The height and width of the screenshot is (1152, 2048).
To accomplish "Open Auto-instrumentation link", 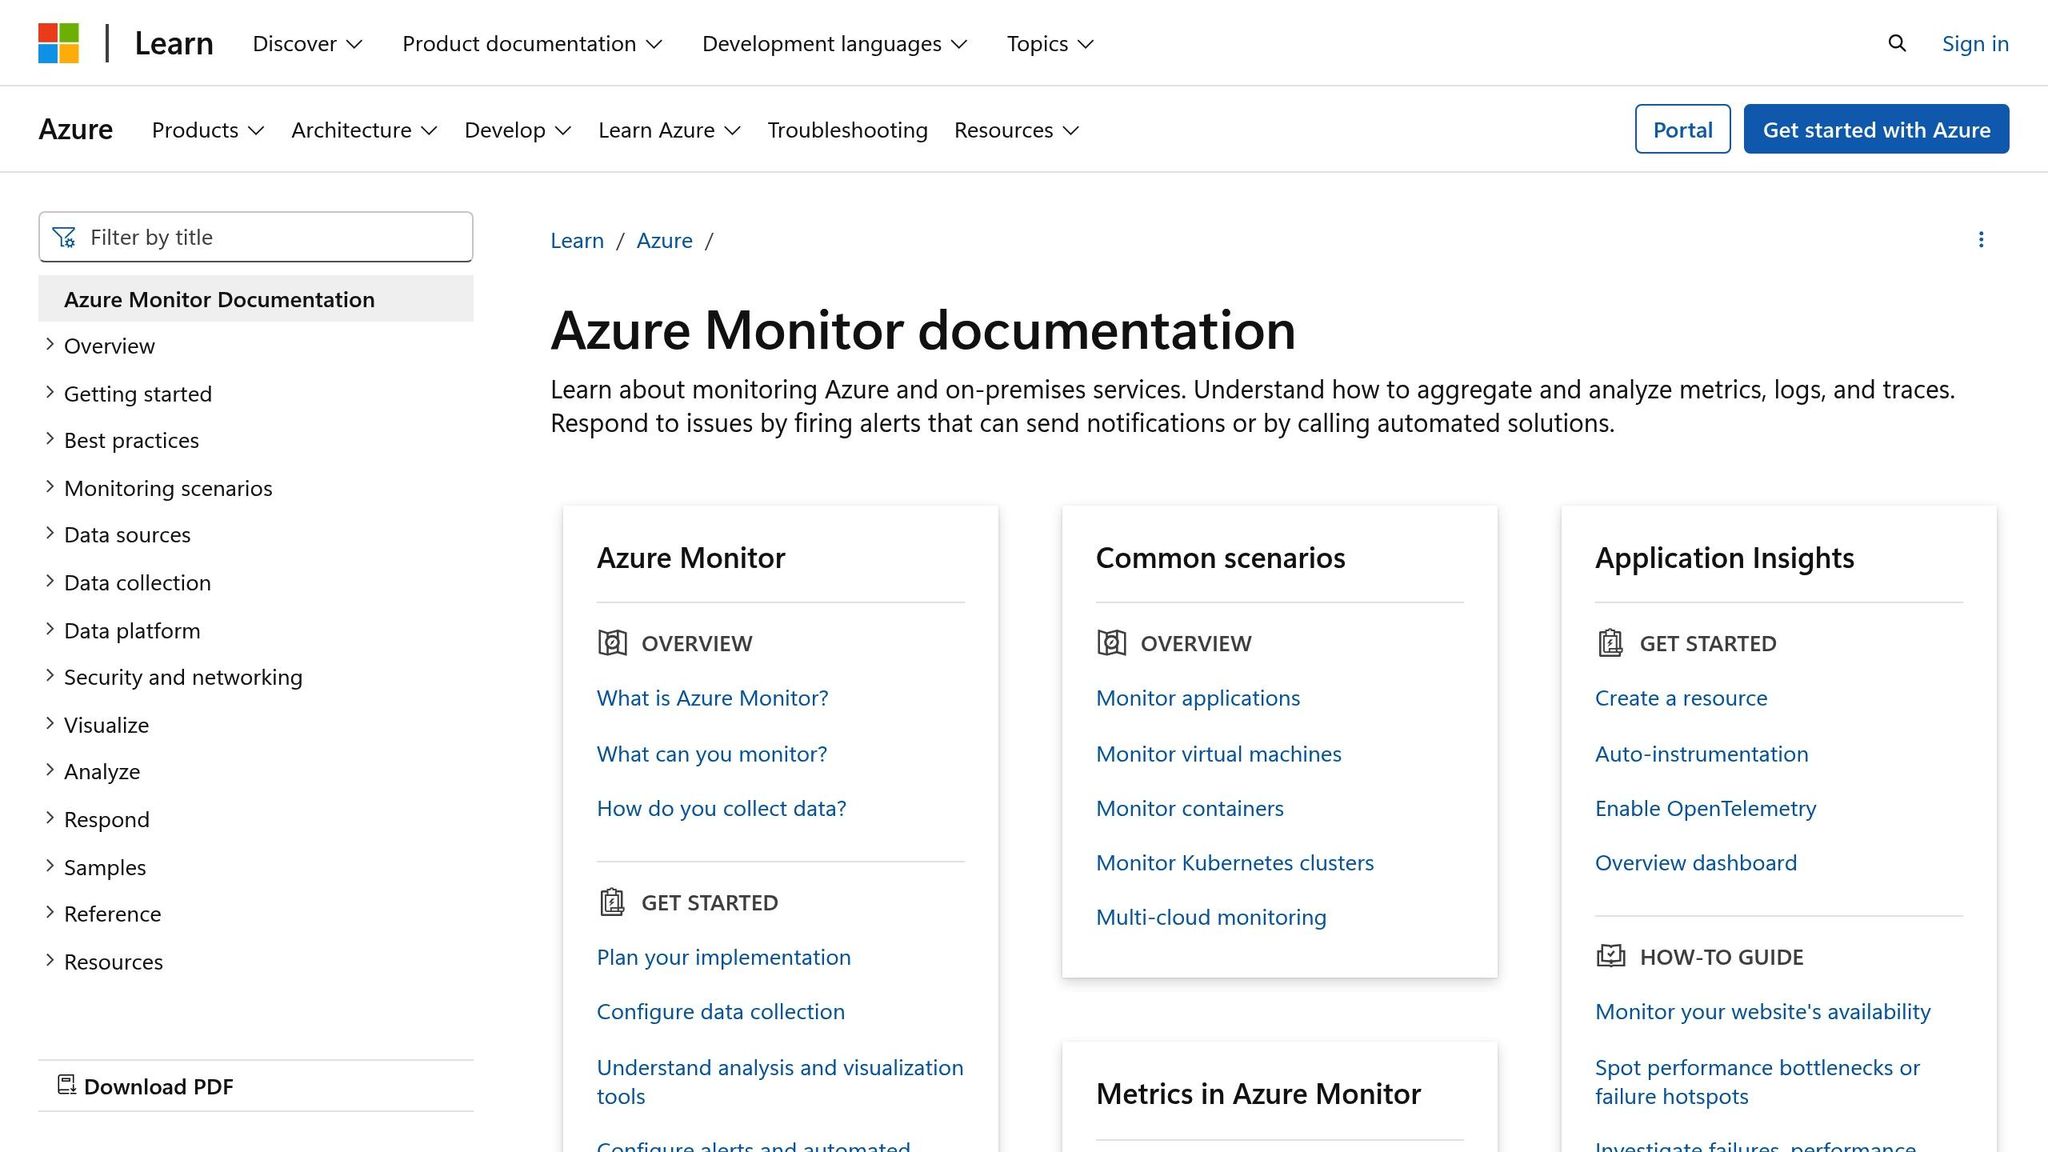I will click(1702, 754).
